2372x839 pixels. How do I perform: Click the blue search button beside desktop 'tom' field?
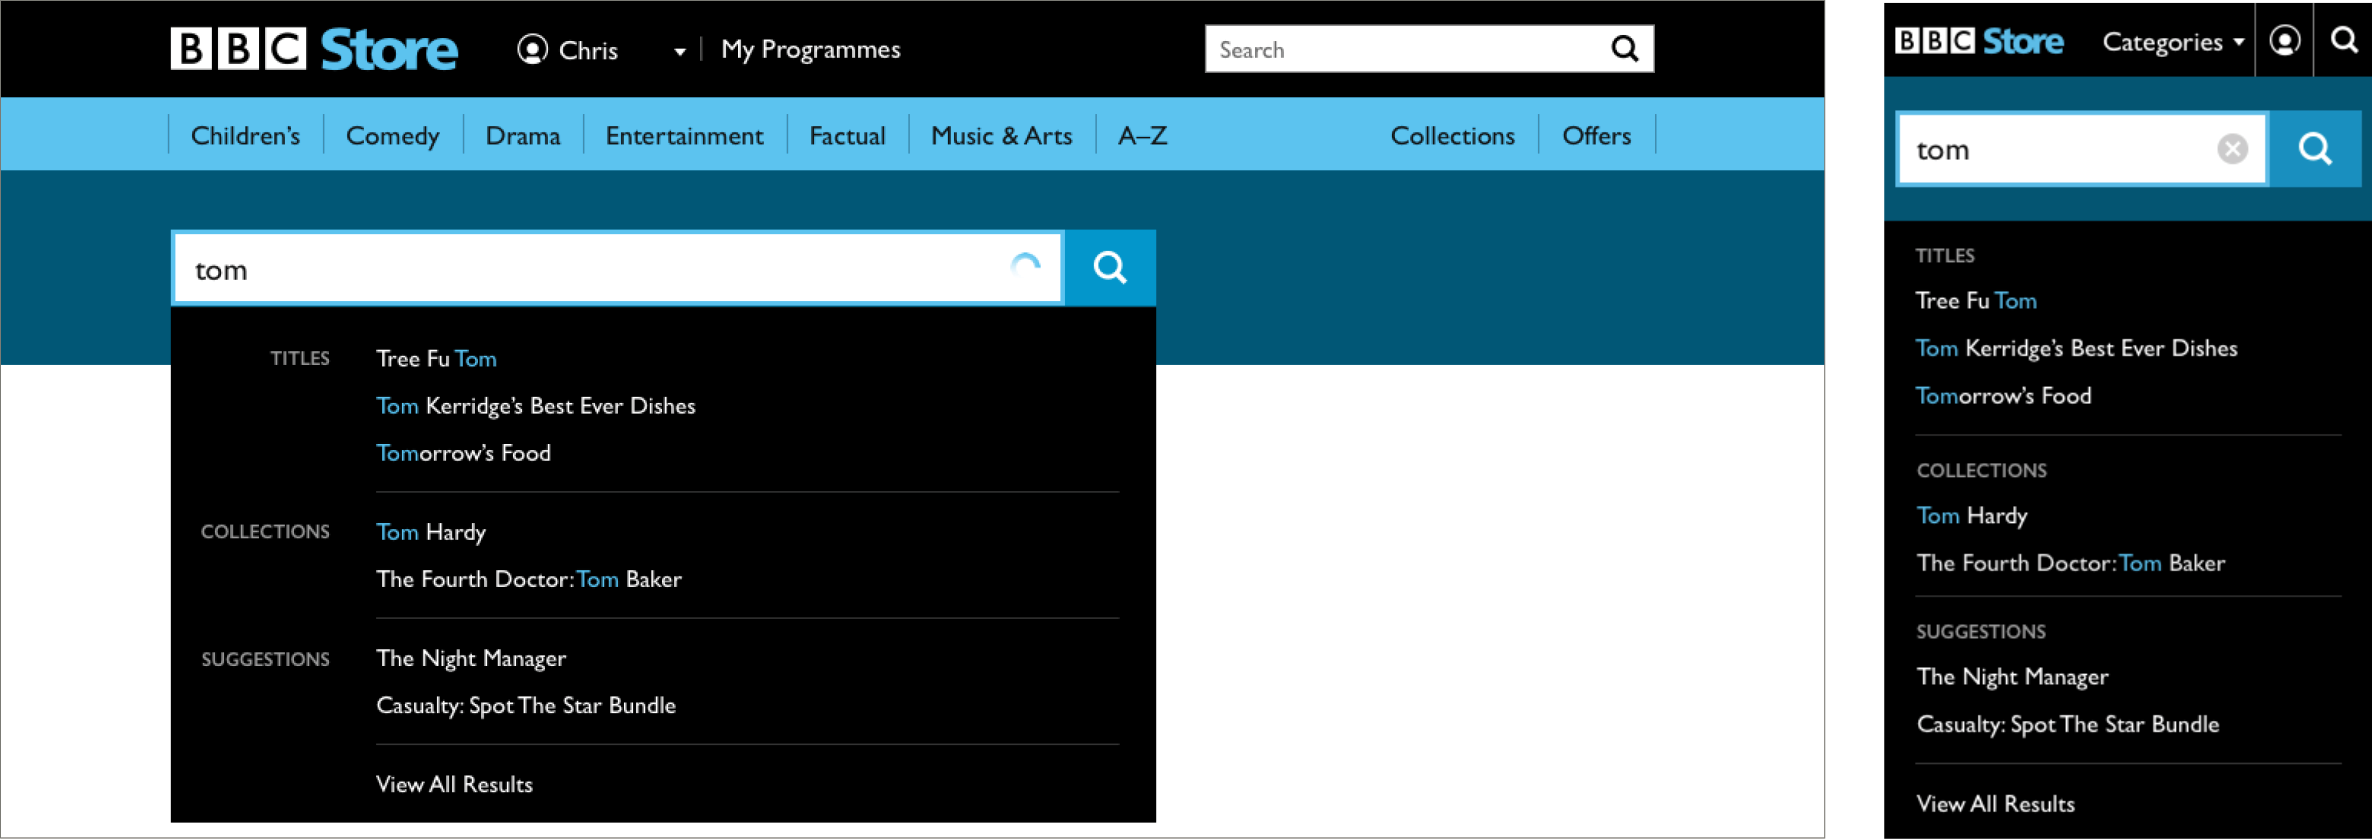click(x=1110, y=268)
